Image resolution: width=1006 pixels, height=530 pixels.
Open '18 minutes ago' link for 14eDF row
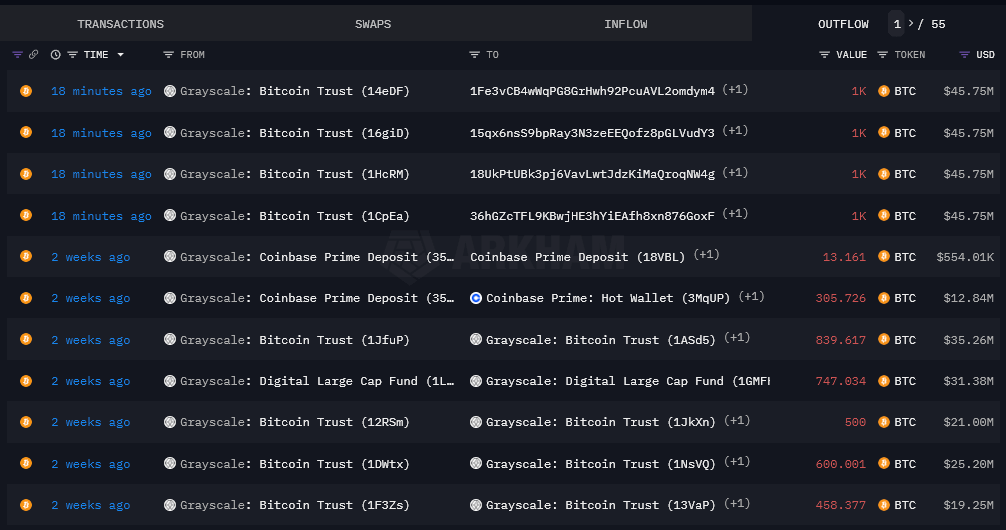101,91
